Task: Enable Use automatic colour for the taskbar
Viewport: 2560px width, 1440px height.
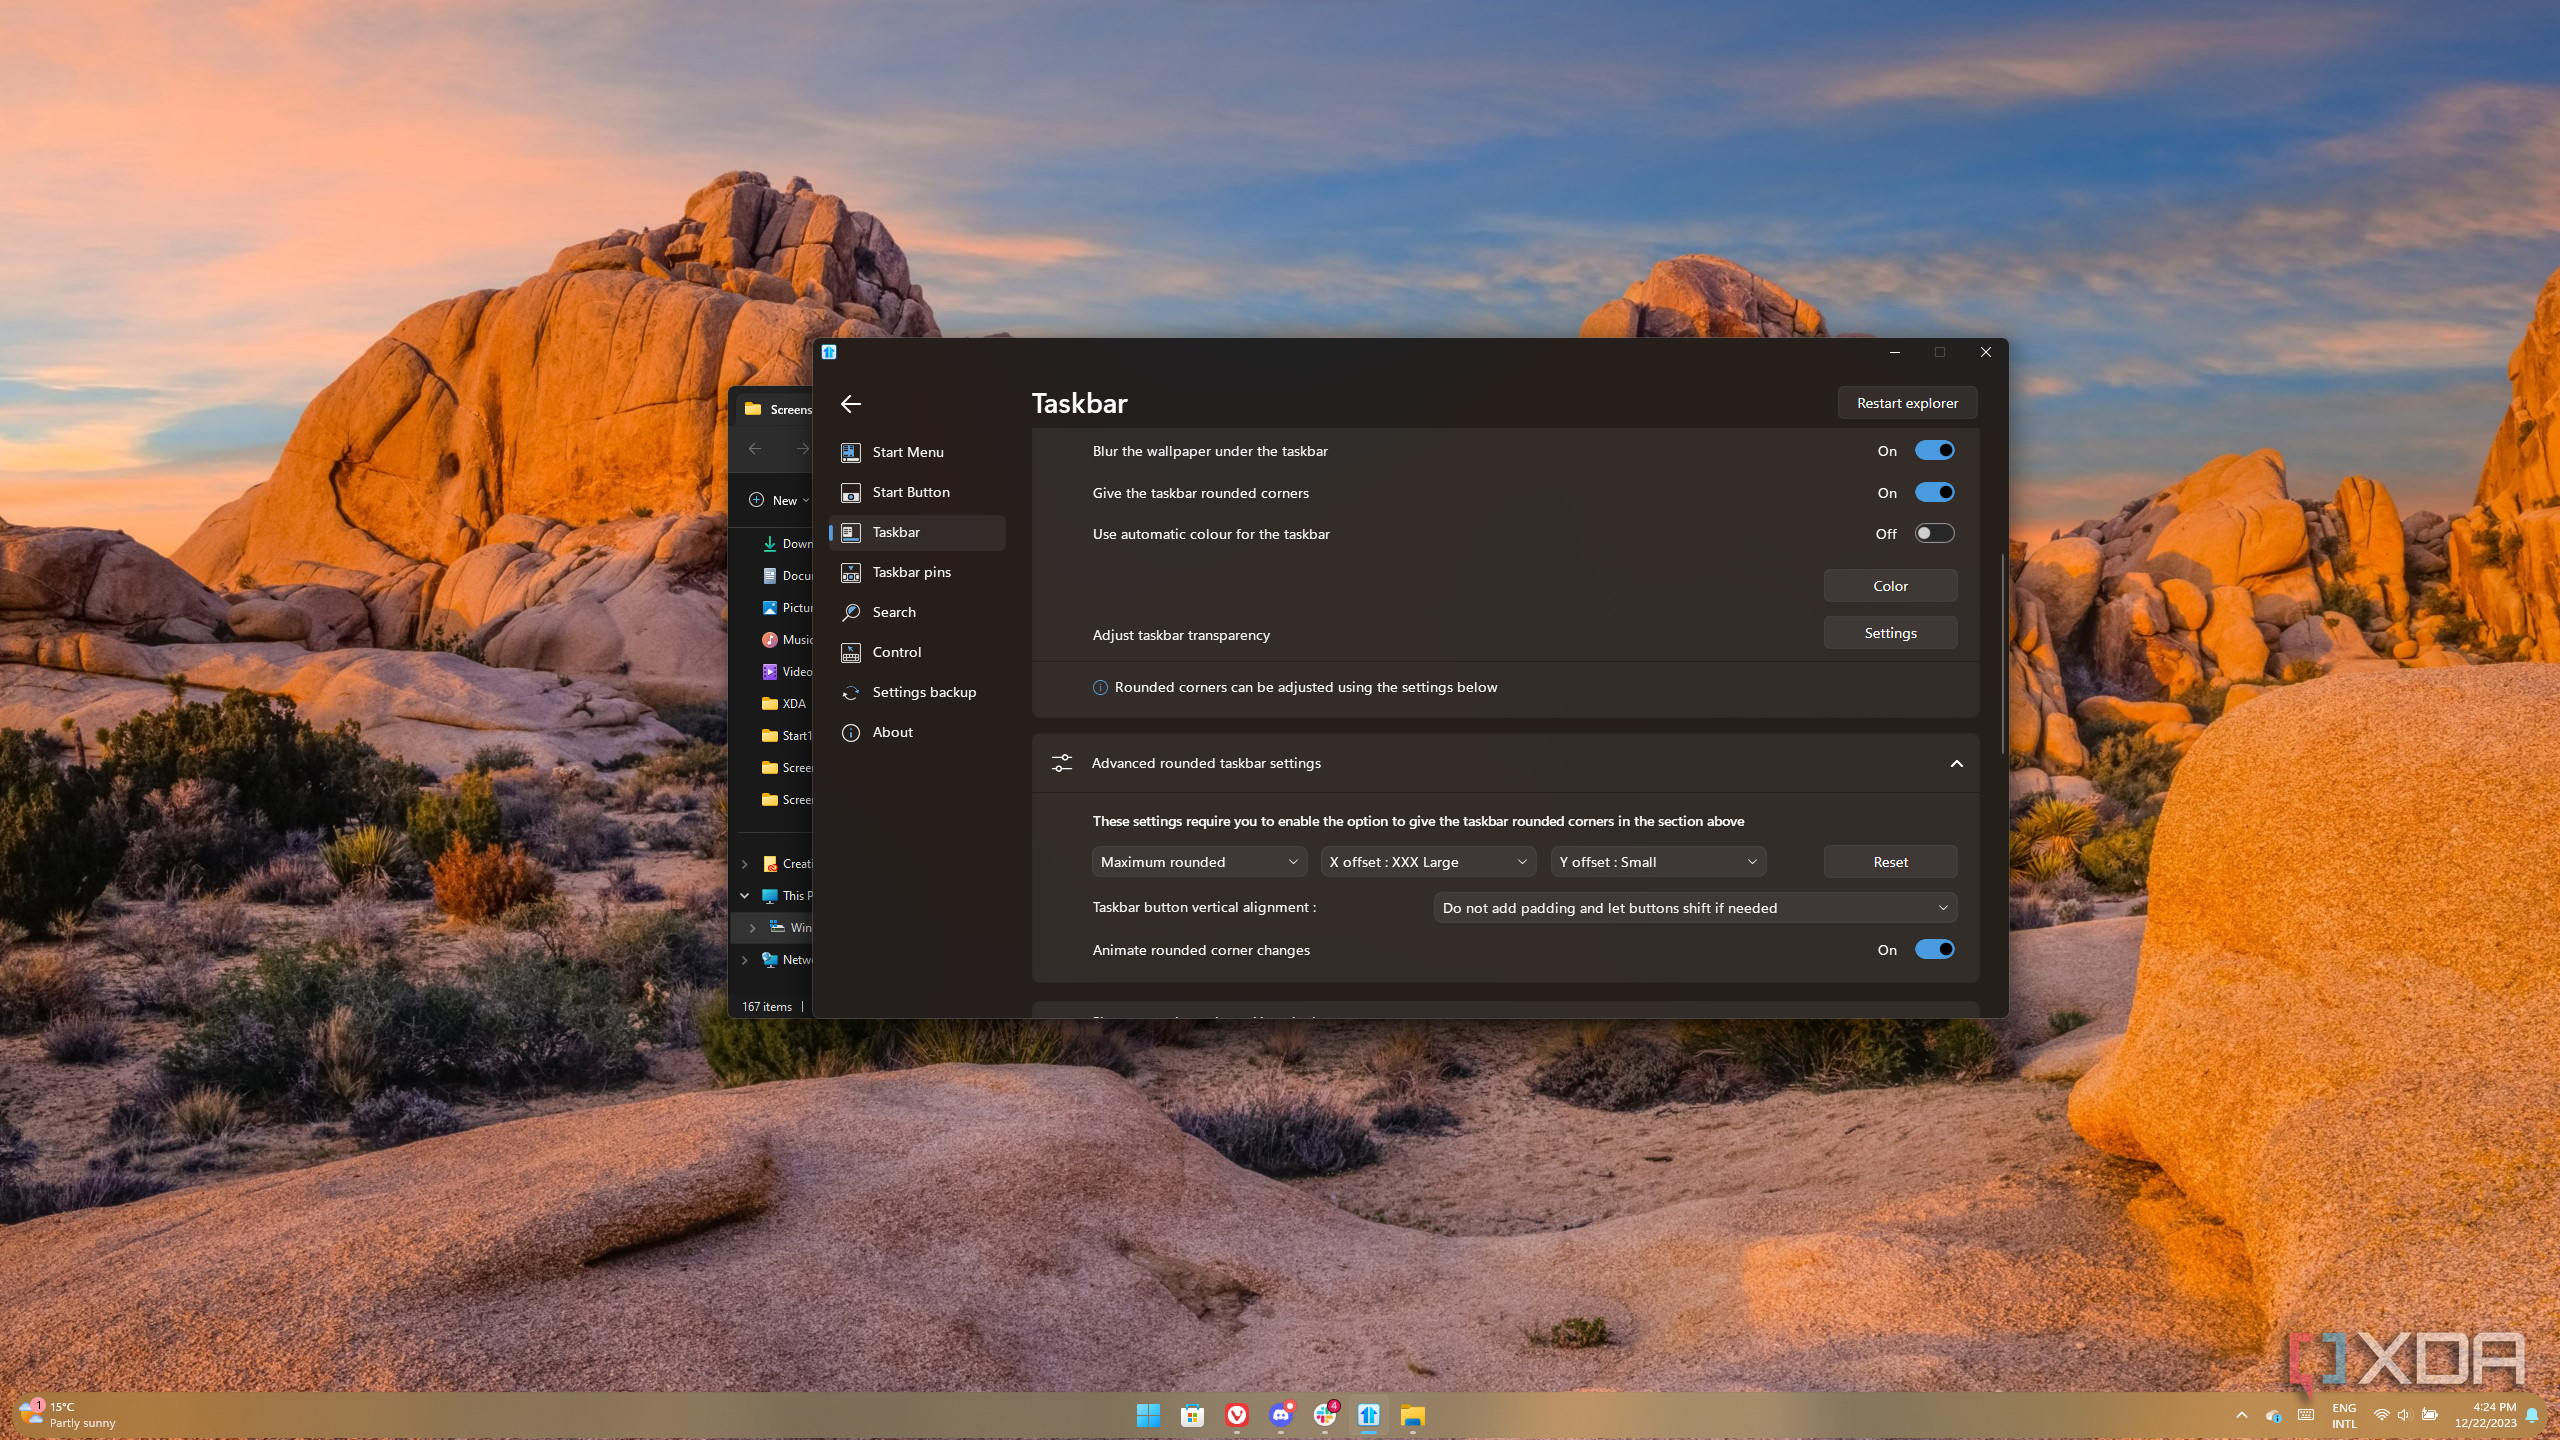Action: 1934,534
